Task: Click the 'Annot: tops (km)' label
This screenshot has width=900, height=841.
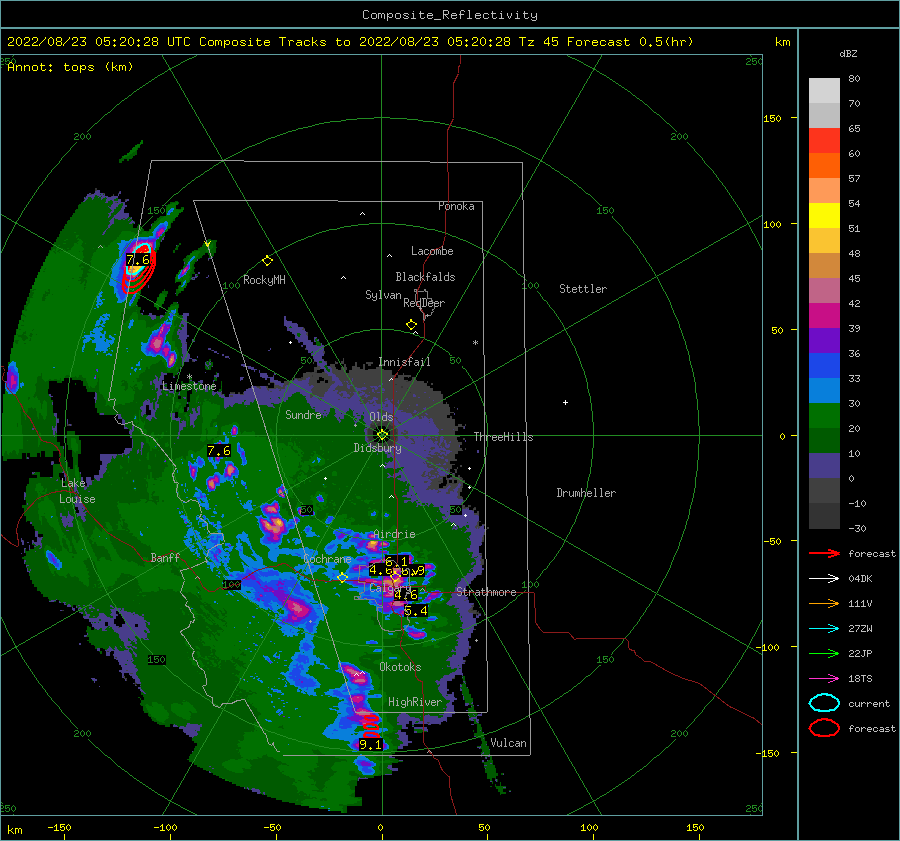Action: click(70, 67)
